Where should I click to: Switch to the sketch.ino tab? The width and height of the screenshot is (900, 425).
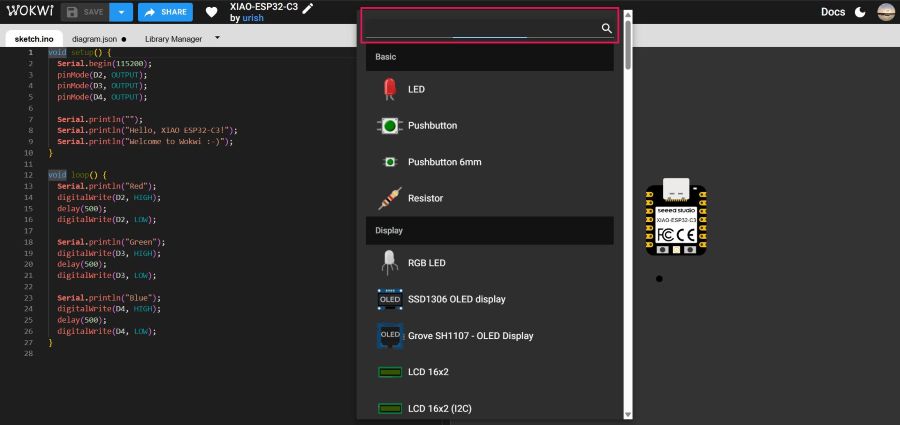click(34, 39)
